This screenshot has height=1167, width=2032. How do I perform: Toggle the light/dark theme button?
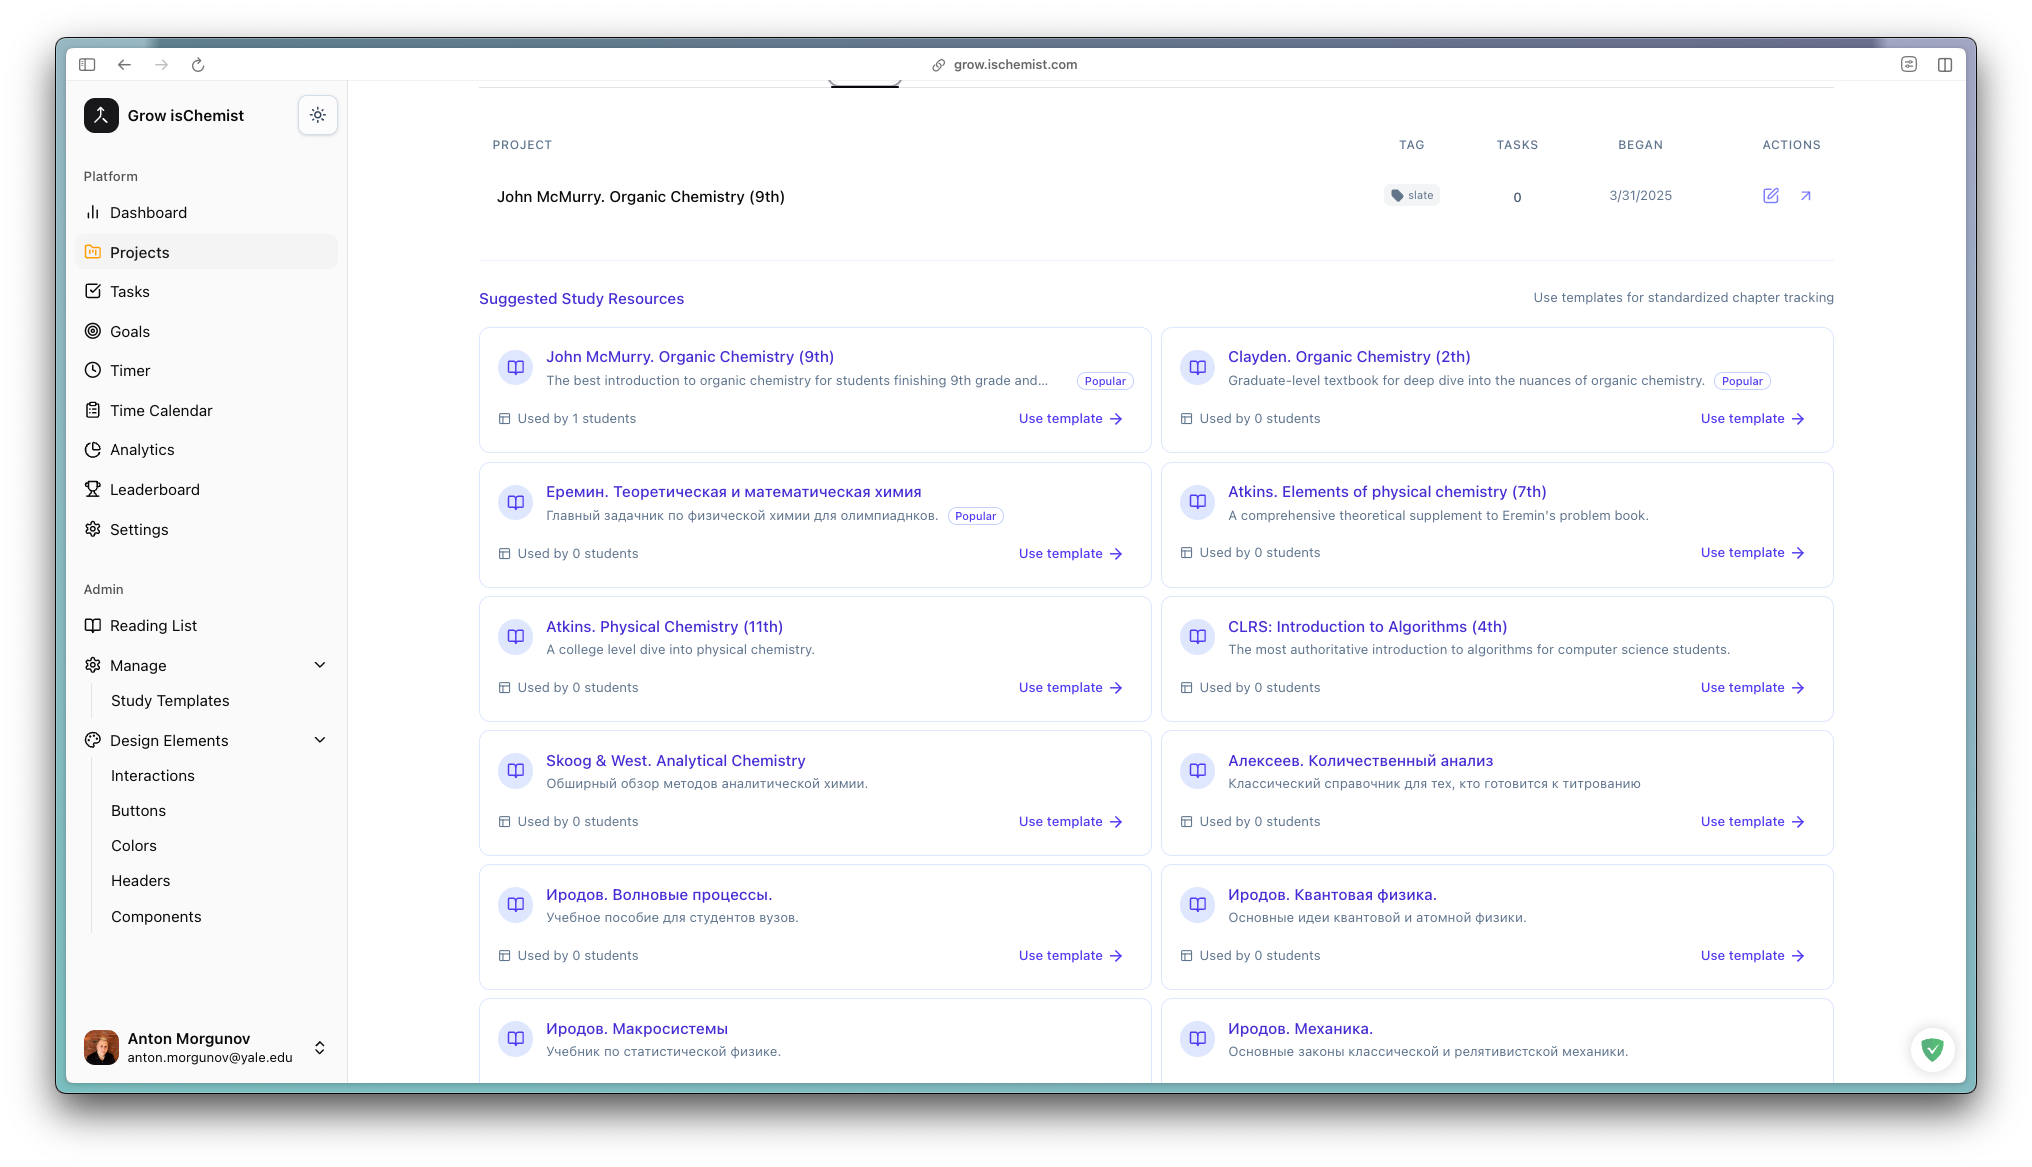(317, 115)
